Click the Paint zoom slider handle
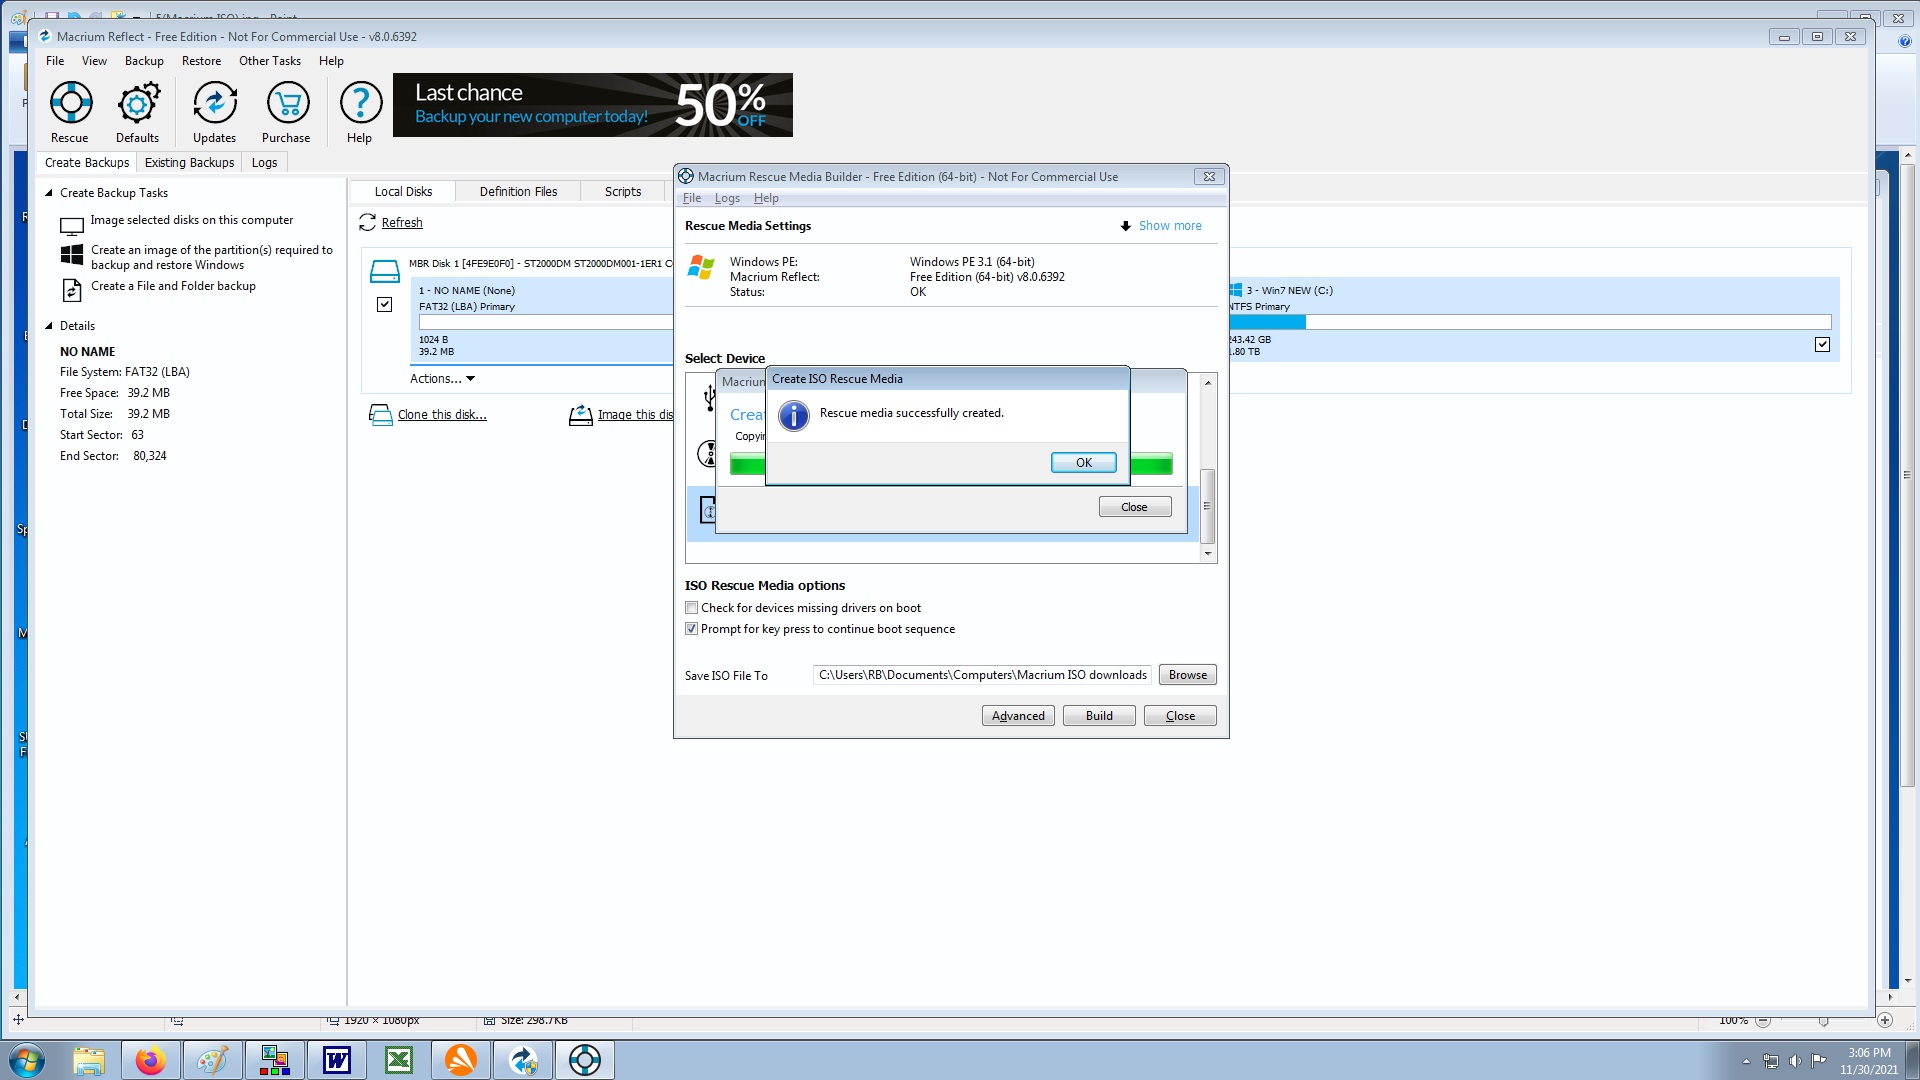This screenshot has width=1920, height=1080. tap(1823, 1021)
